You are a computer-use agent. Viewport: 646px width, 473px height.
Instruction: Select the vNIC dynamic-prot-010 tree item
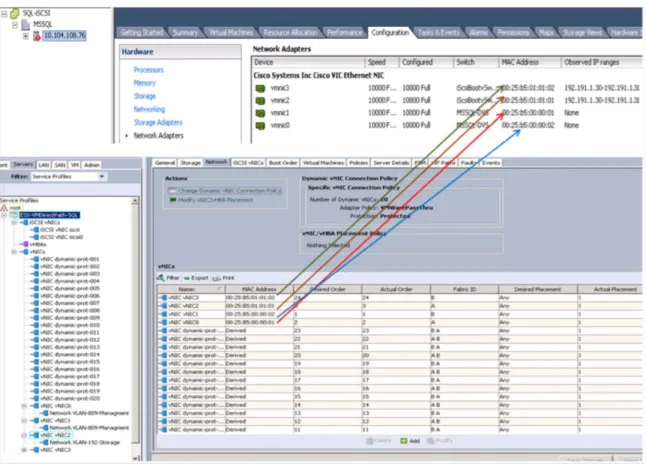(x=70, y=325)
